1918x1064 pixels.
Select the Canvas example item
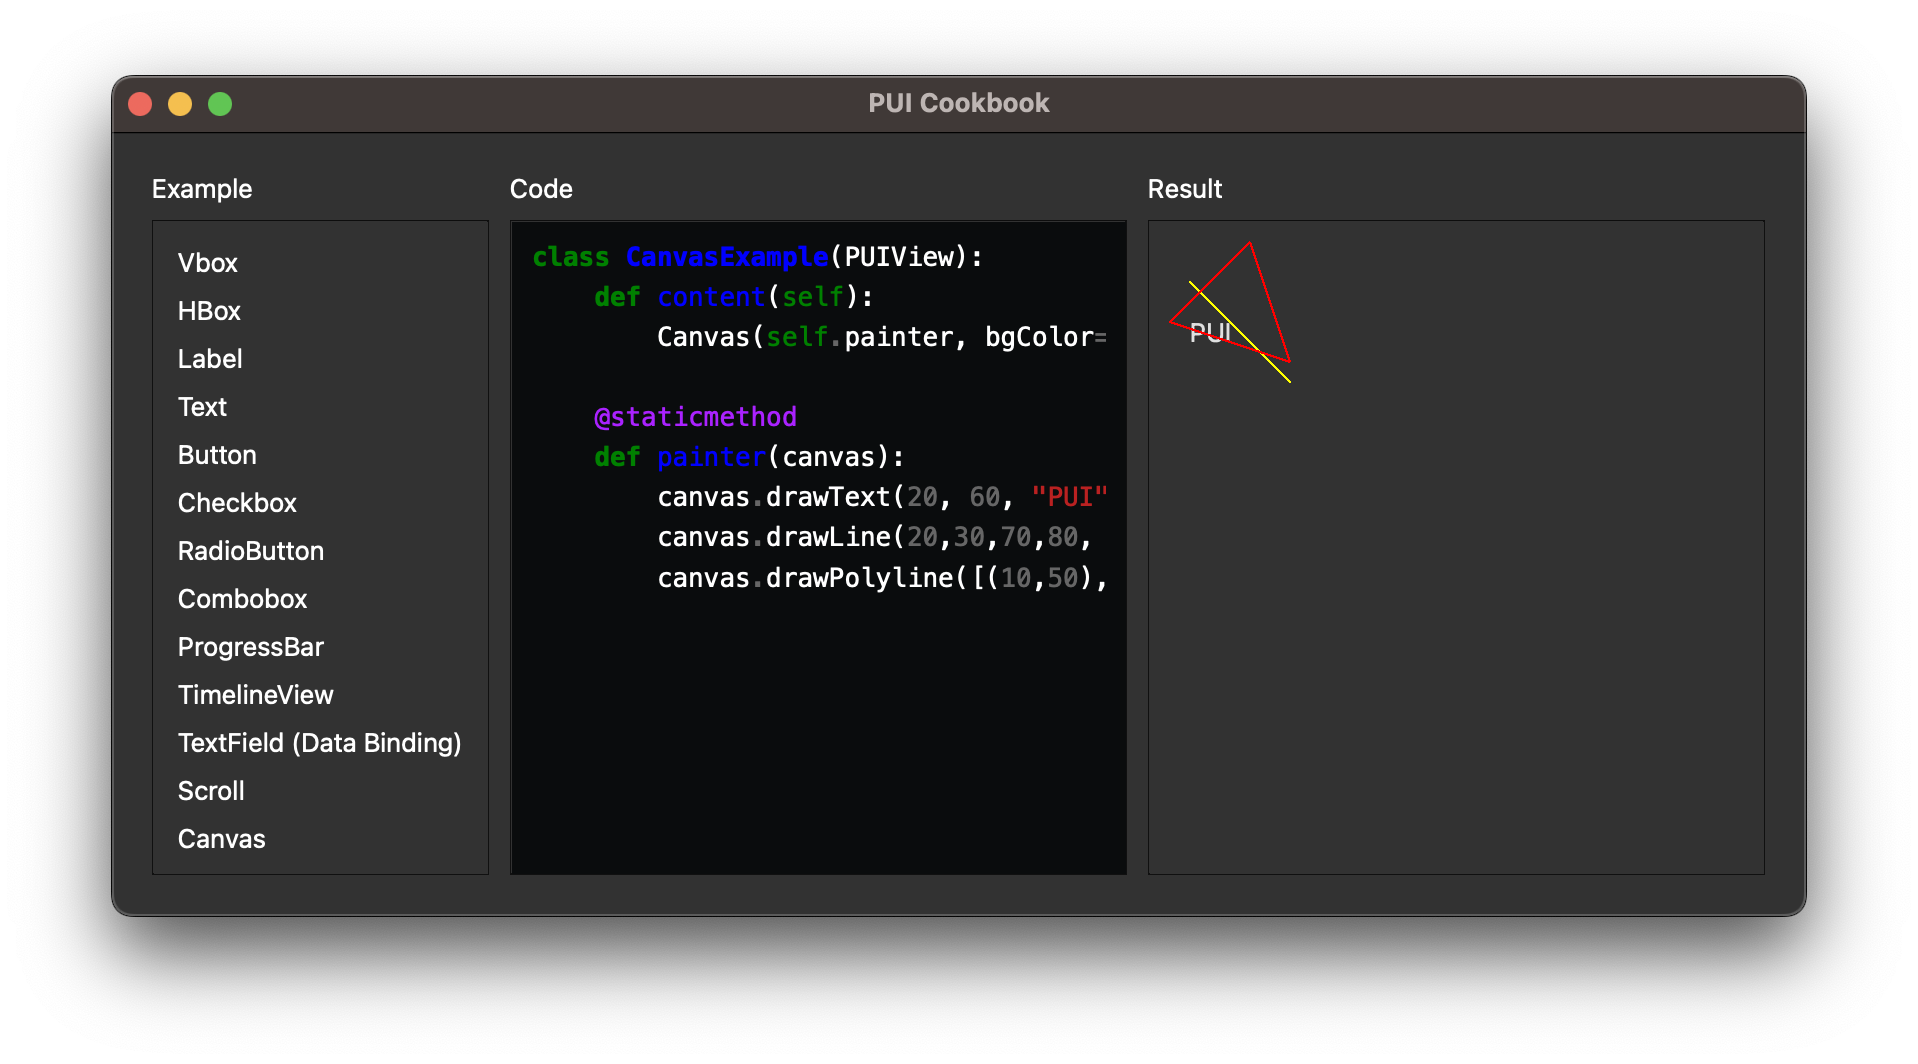(221, 839)
